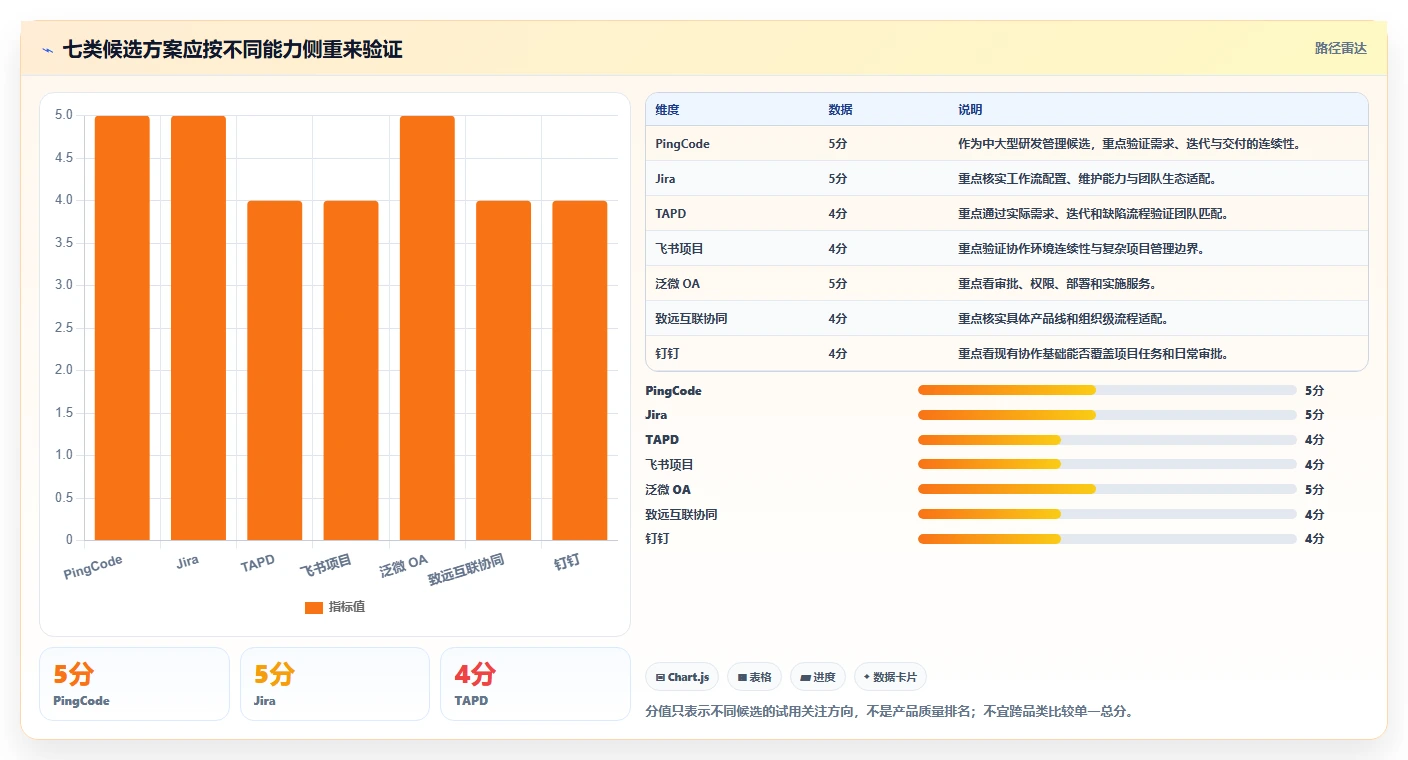The height and width of the screenshot is (760, 1408).
Task: Click the 指标值 legend label text
Action: click(x=347, y=607)
